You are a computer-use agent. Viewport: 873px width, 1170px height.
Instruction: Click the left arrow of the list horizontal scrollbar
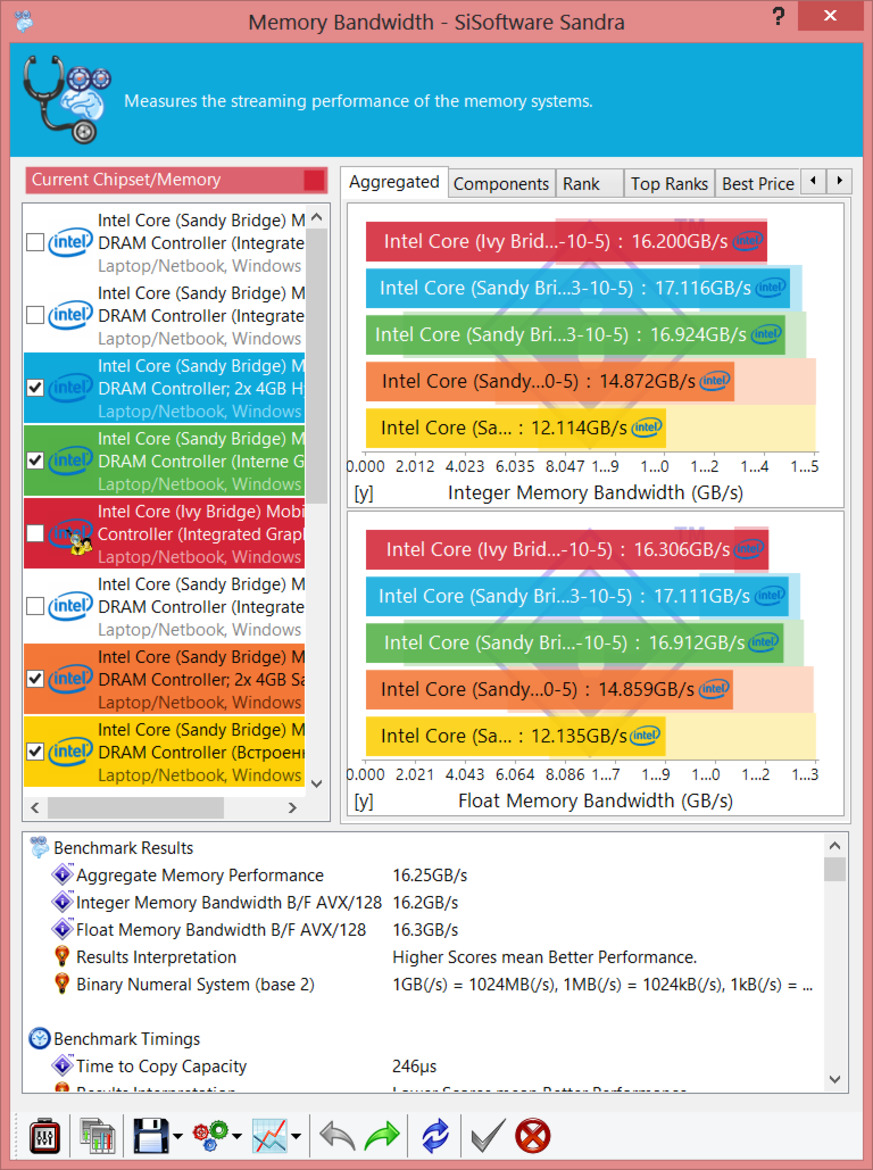coord(35,807)
